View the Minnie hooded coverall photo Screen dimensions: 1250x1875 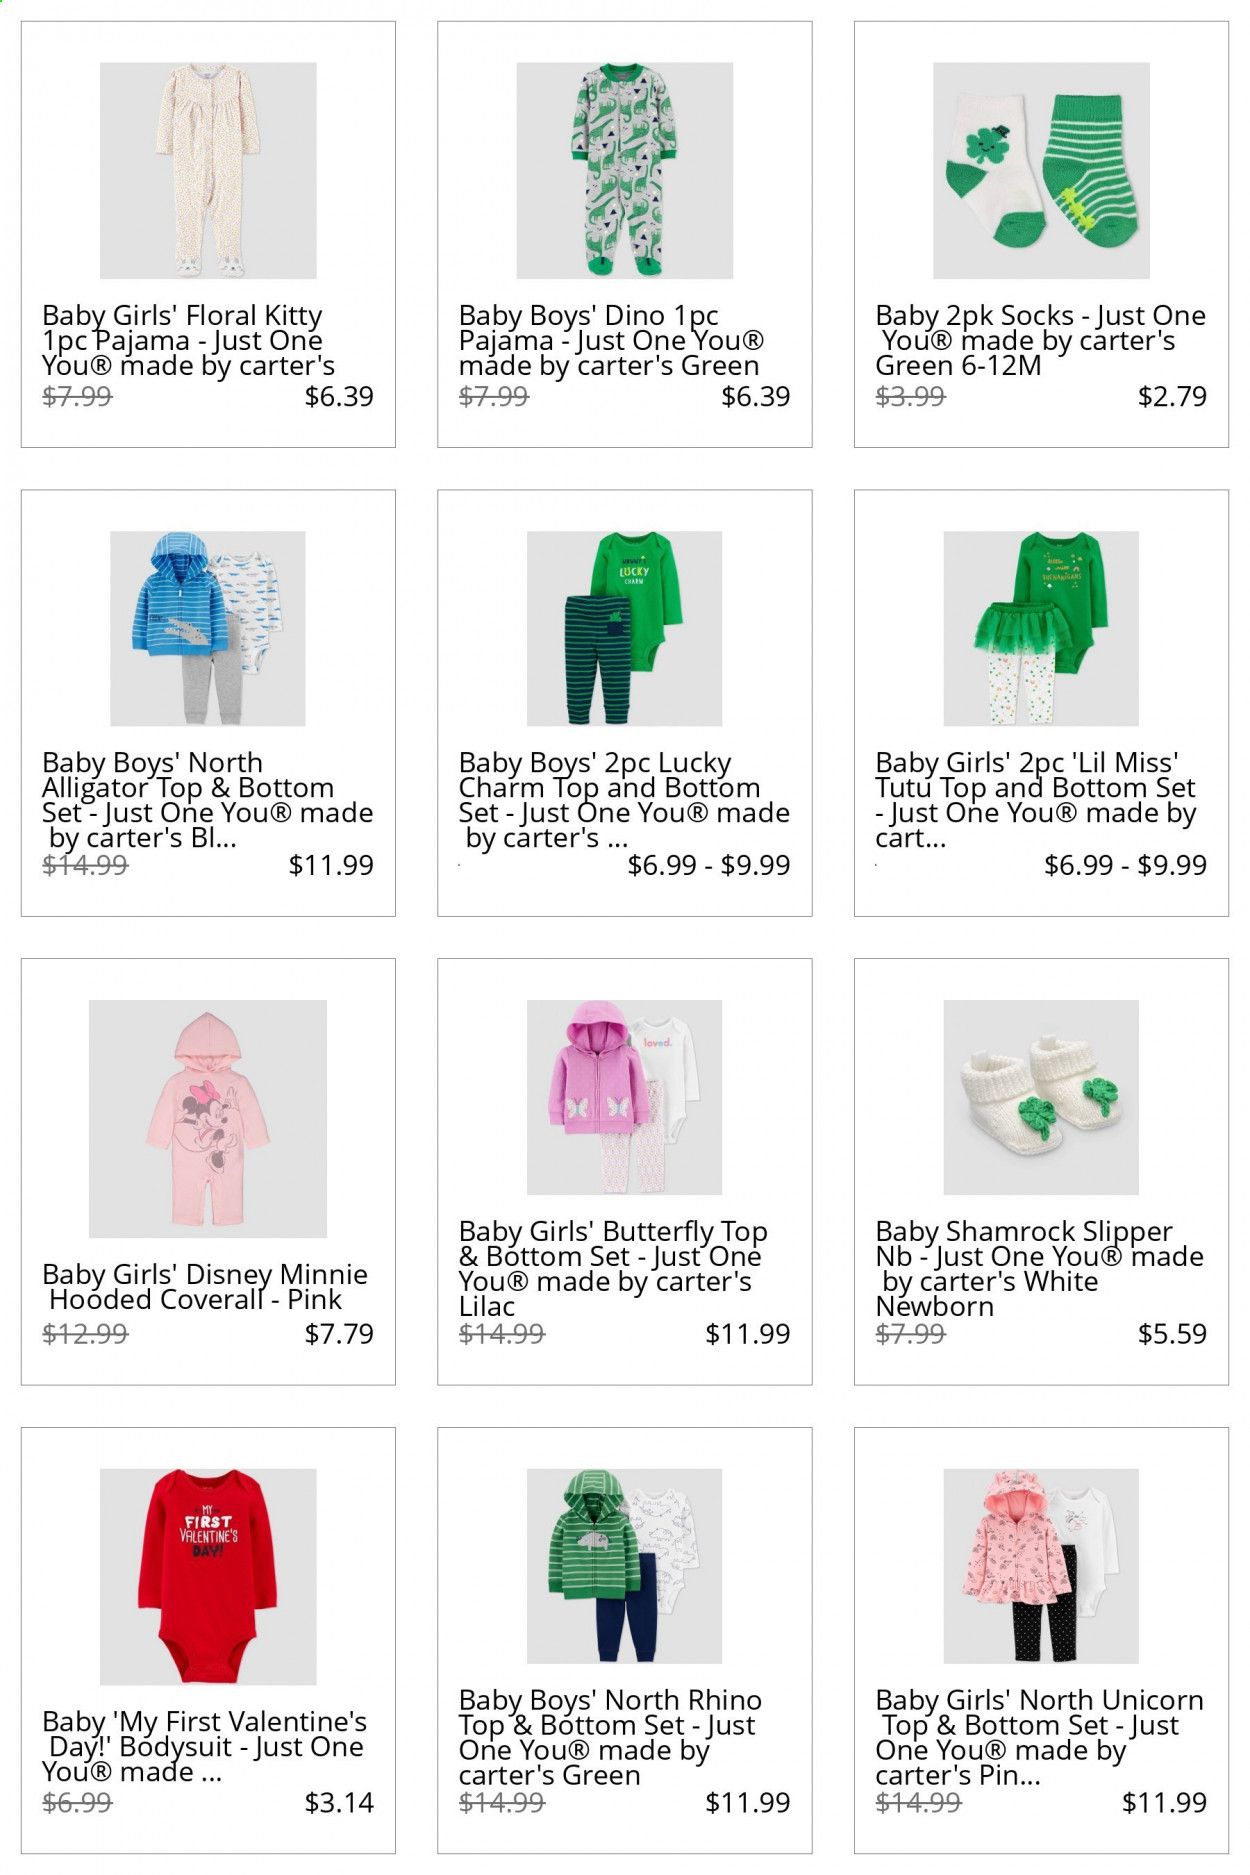pos(208,1119)
